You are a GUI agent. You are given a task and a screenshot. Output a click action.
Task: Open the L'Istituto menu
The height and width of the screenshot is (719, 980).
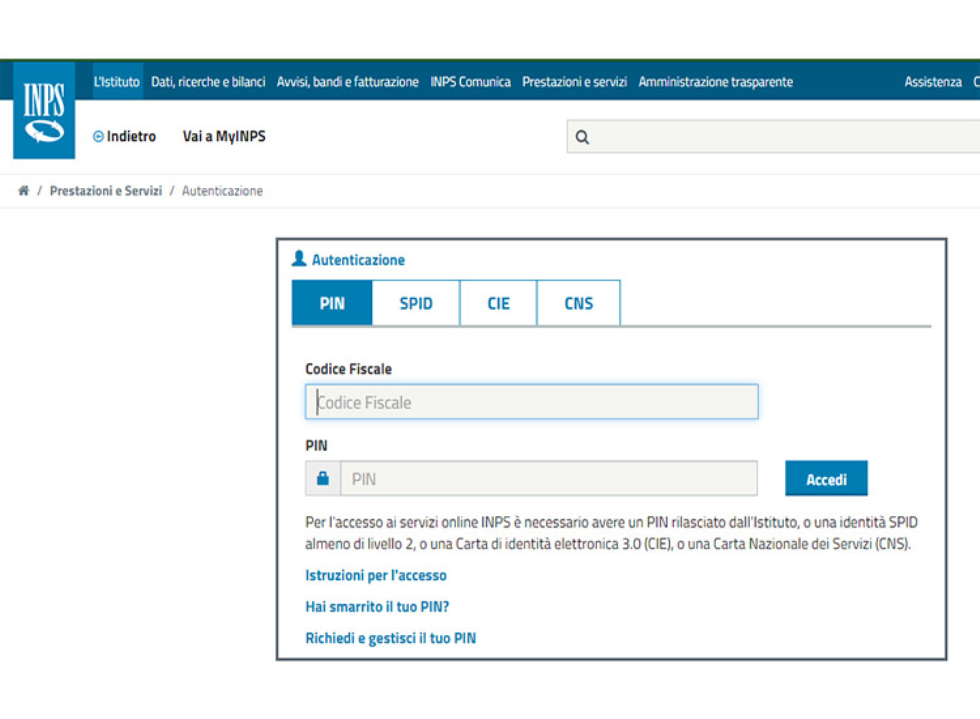coord(116,82)
